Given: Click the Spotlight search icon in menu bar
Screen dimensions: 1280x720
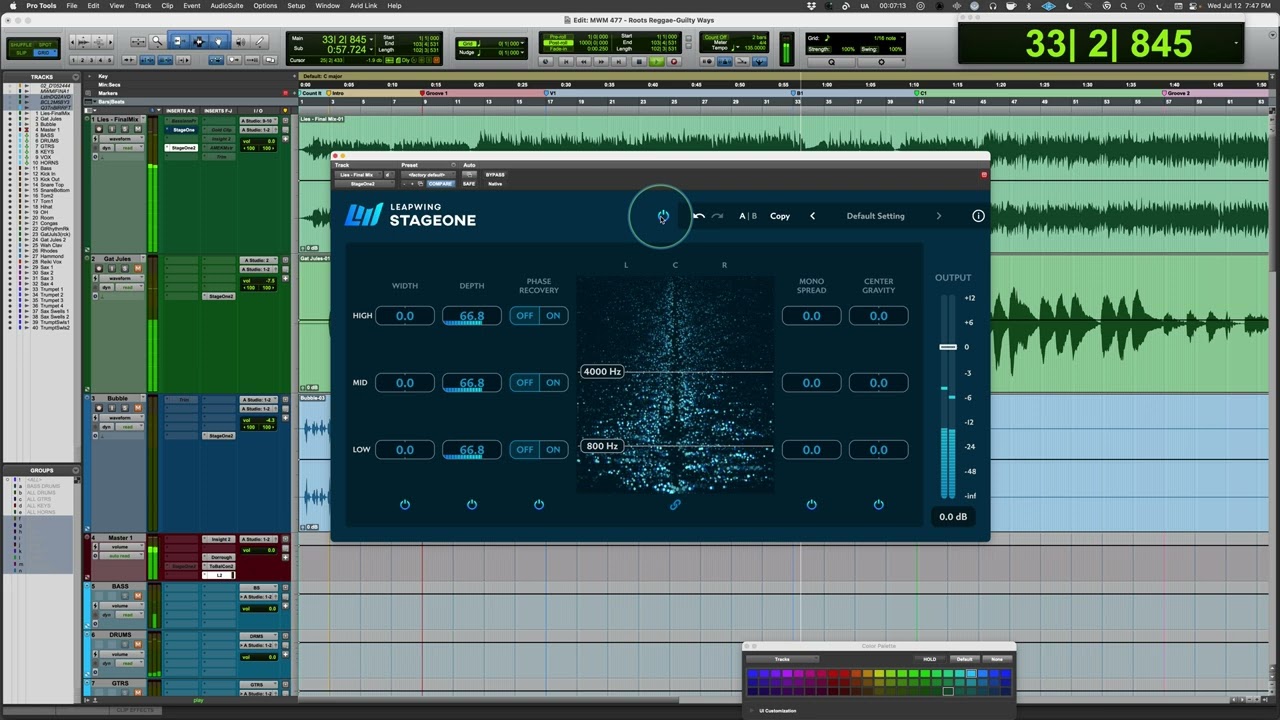Looking at the screenshot, I should (x=1124, y=6).
